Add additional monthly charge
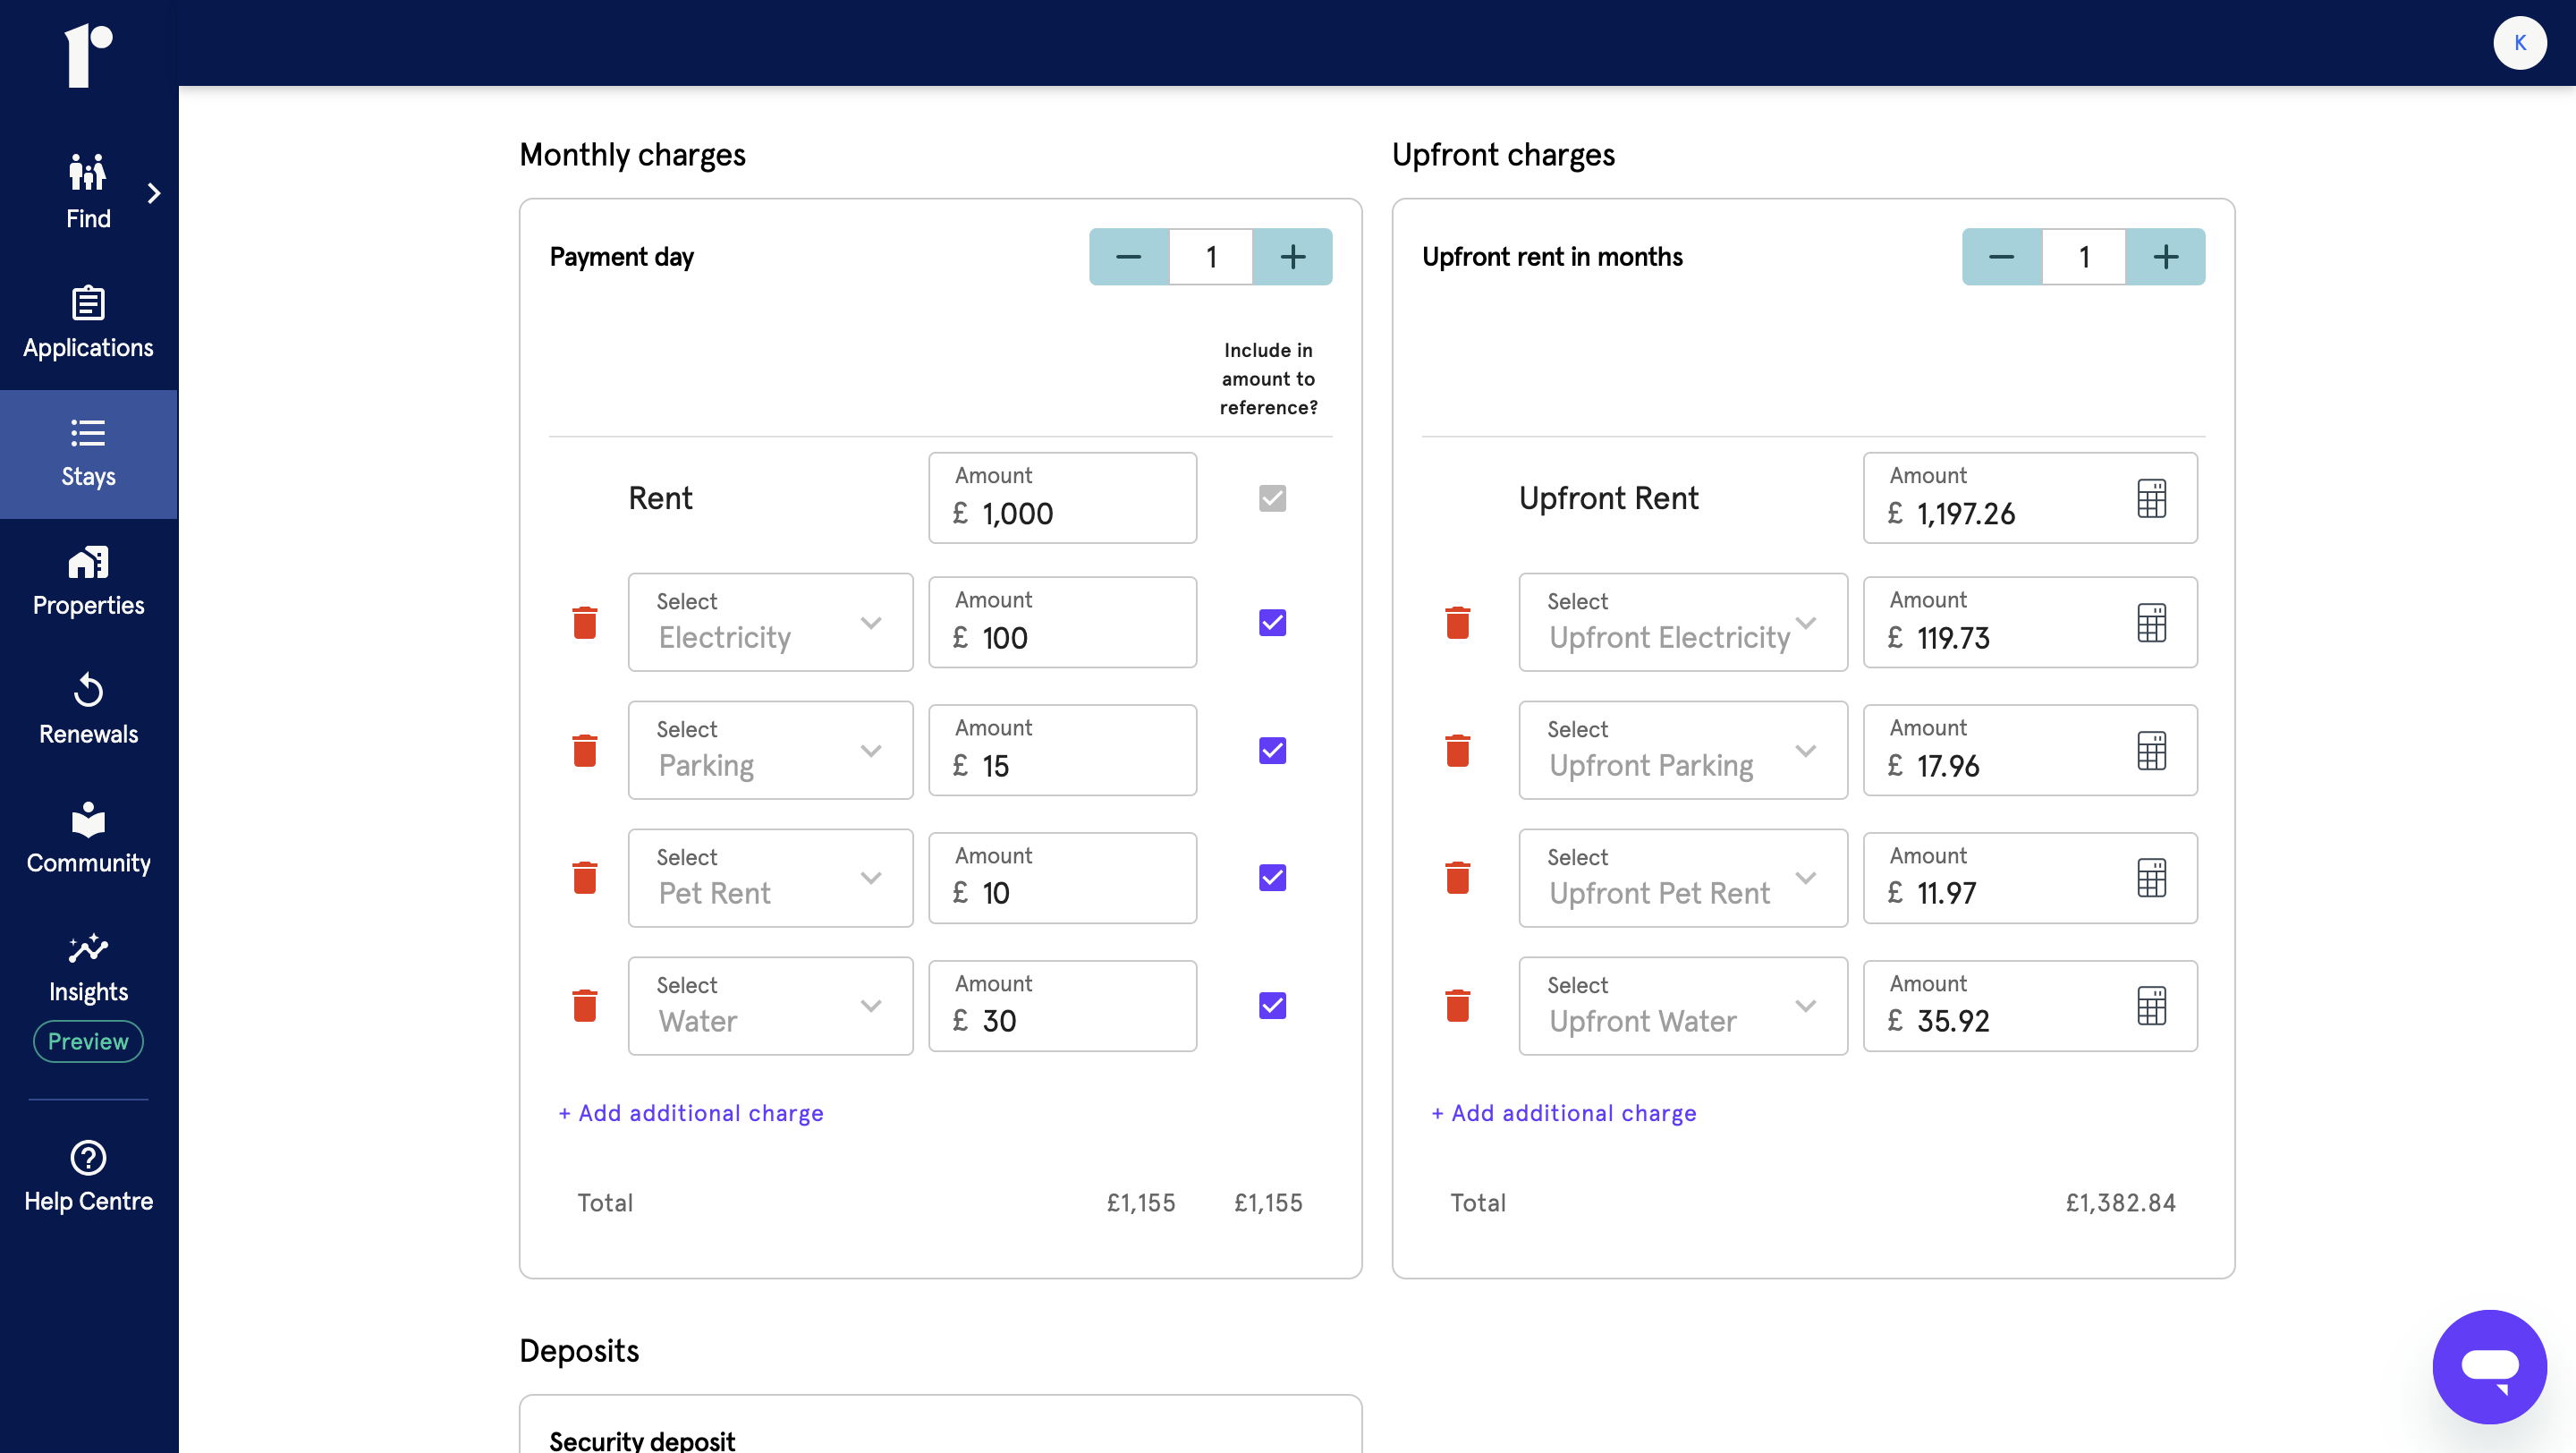Viewport: 2576px width, 1453px height. (x=691, y=1113)
